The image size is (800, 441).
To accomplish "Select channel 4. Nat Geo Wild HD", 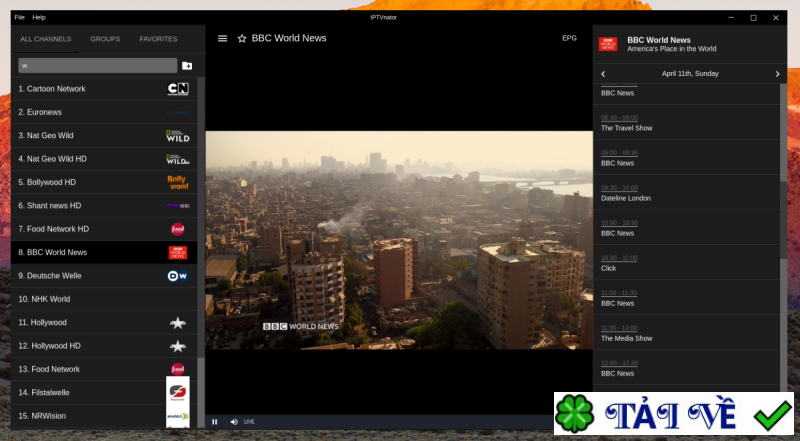I will (x=104, y=159).
